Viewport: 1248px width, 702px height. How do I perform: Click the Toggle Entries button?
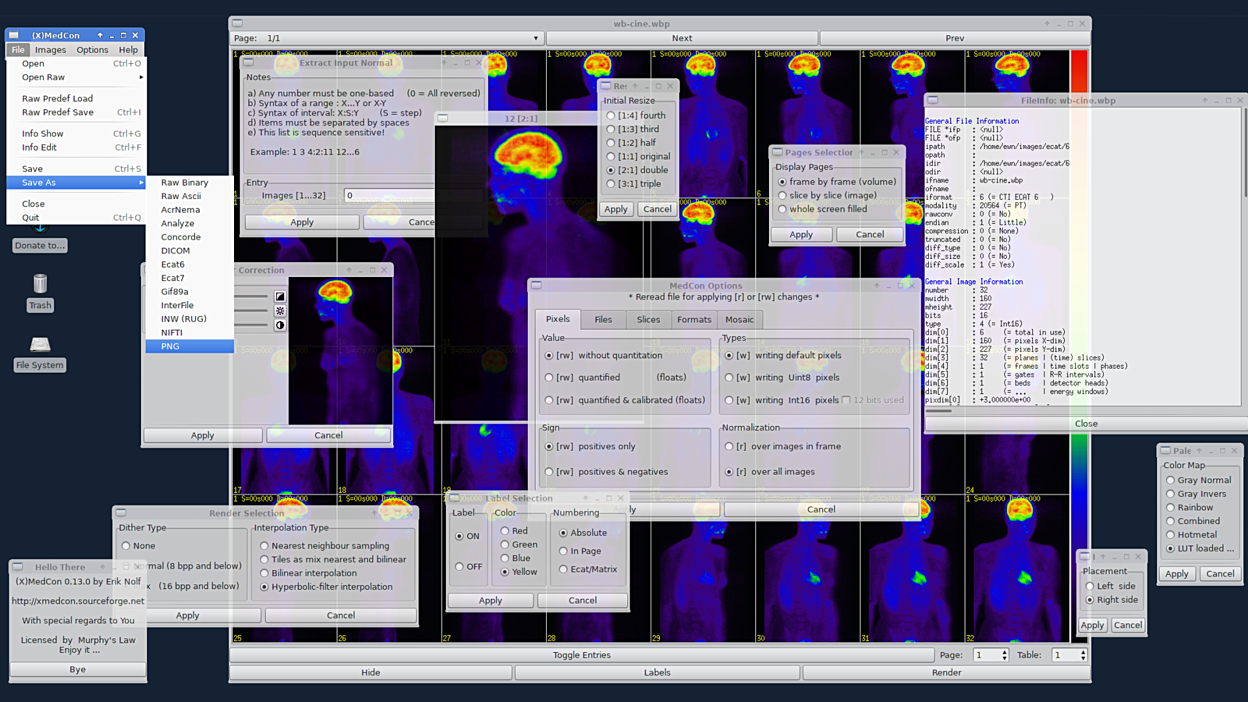[x=581, y=655]
